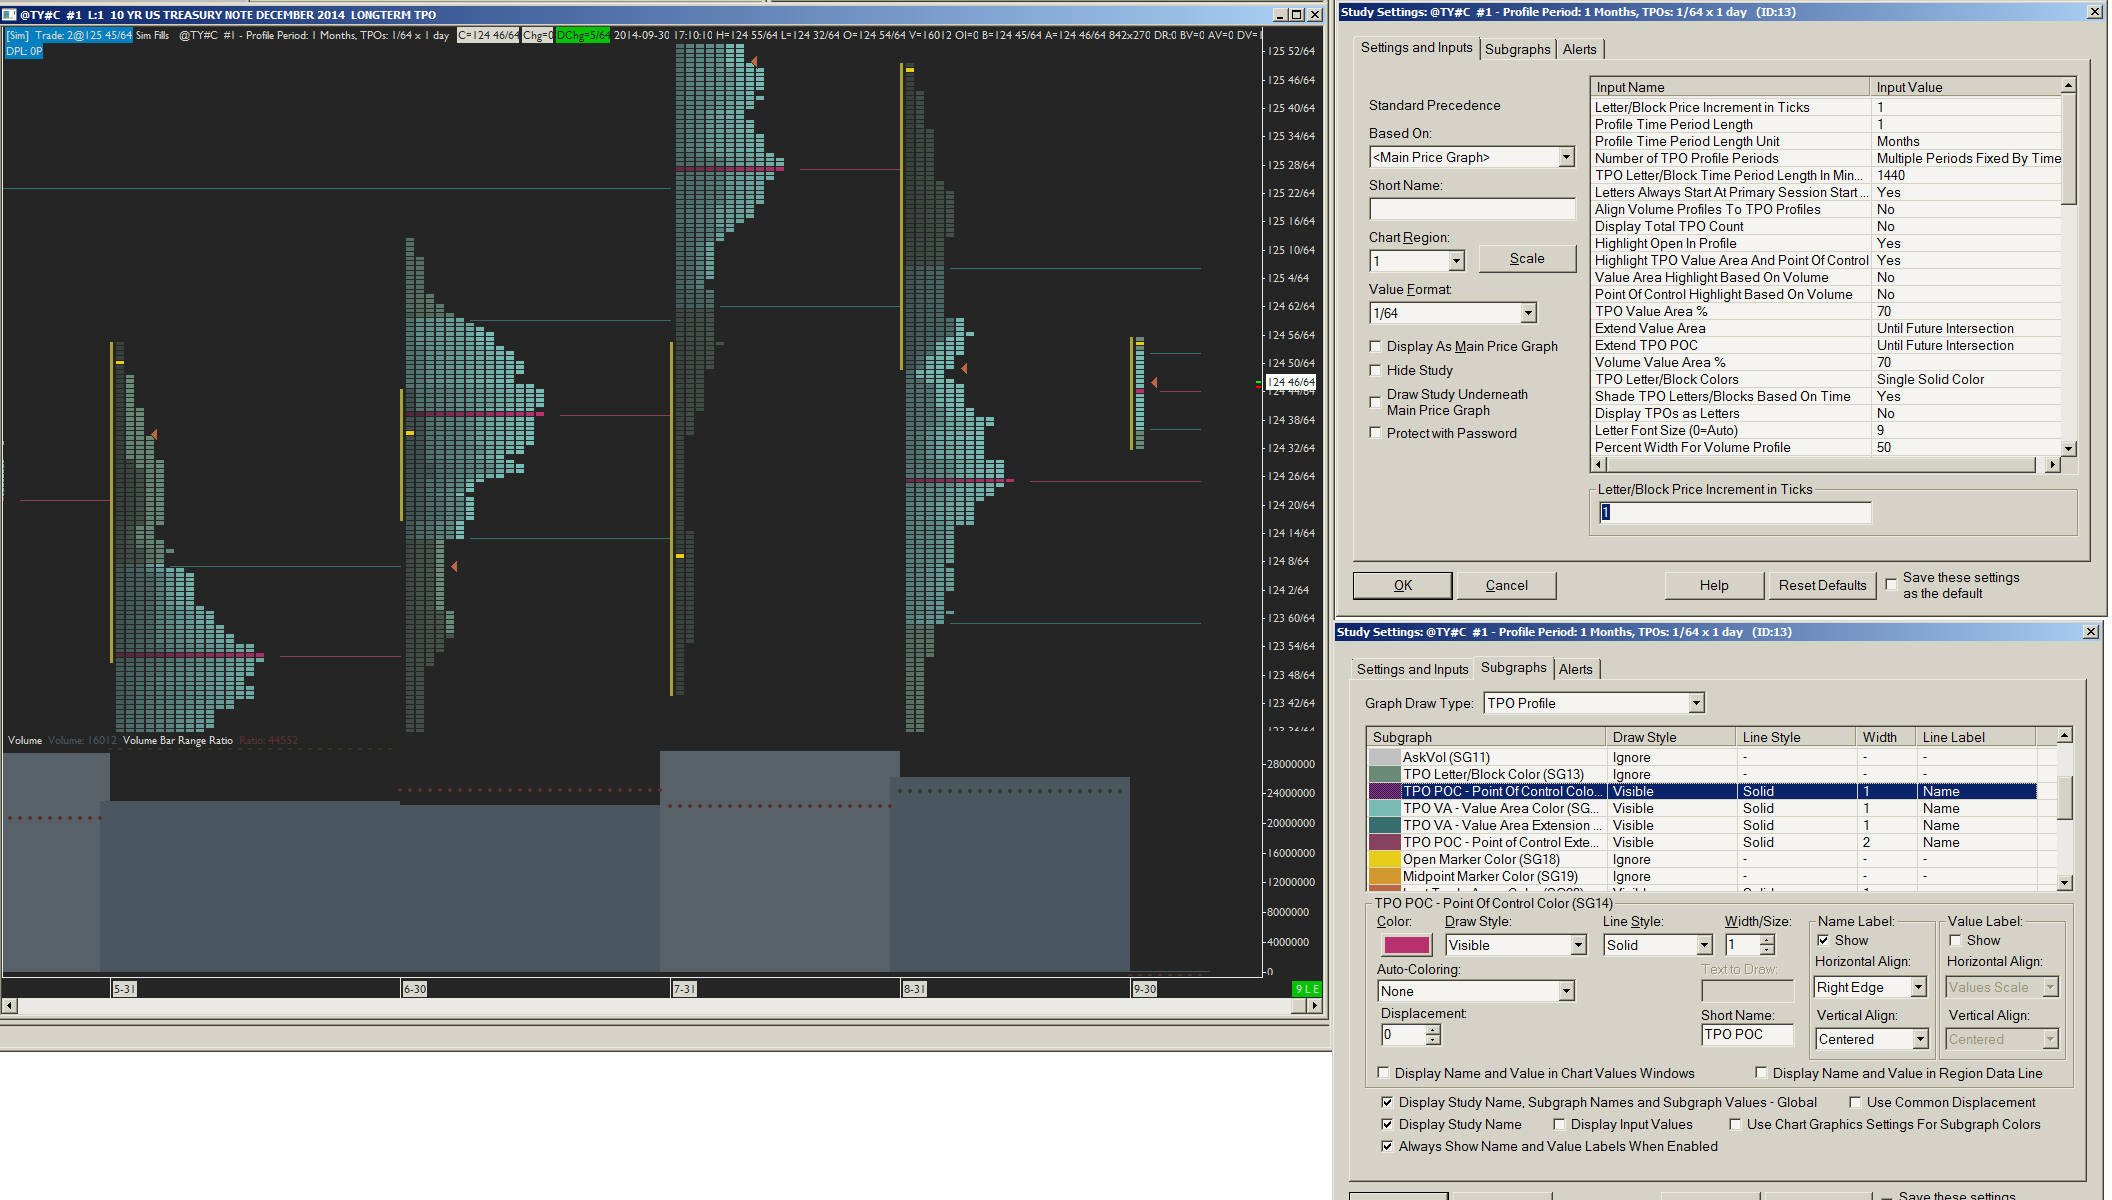
Task: Click yellow Open Marker Color row icon
Action: point(1384,859)
